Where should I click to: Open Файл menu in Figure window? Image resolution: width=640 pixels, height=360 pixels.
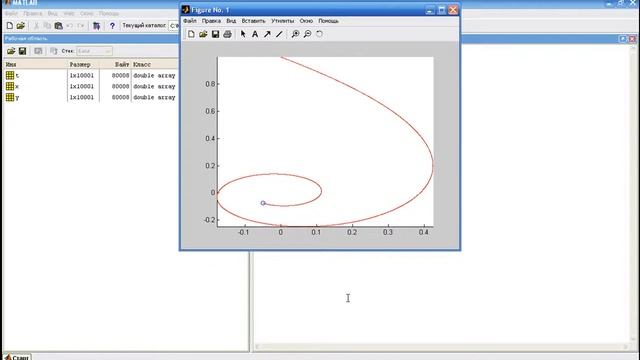190,21
